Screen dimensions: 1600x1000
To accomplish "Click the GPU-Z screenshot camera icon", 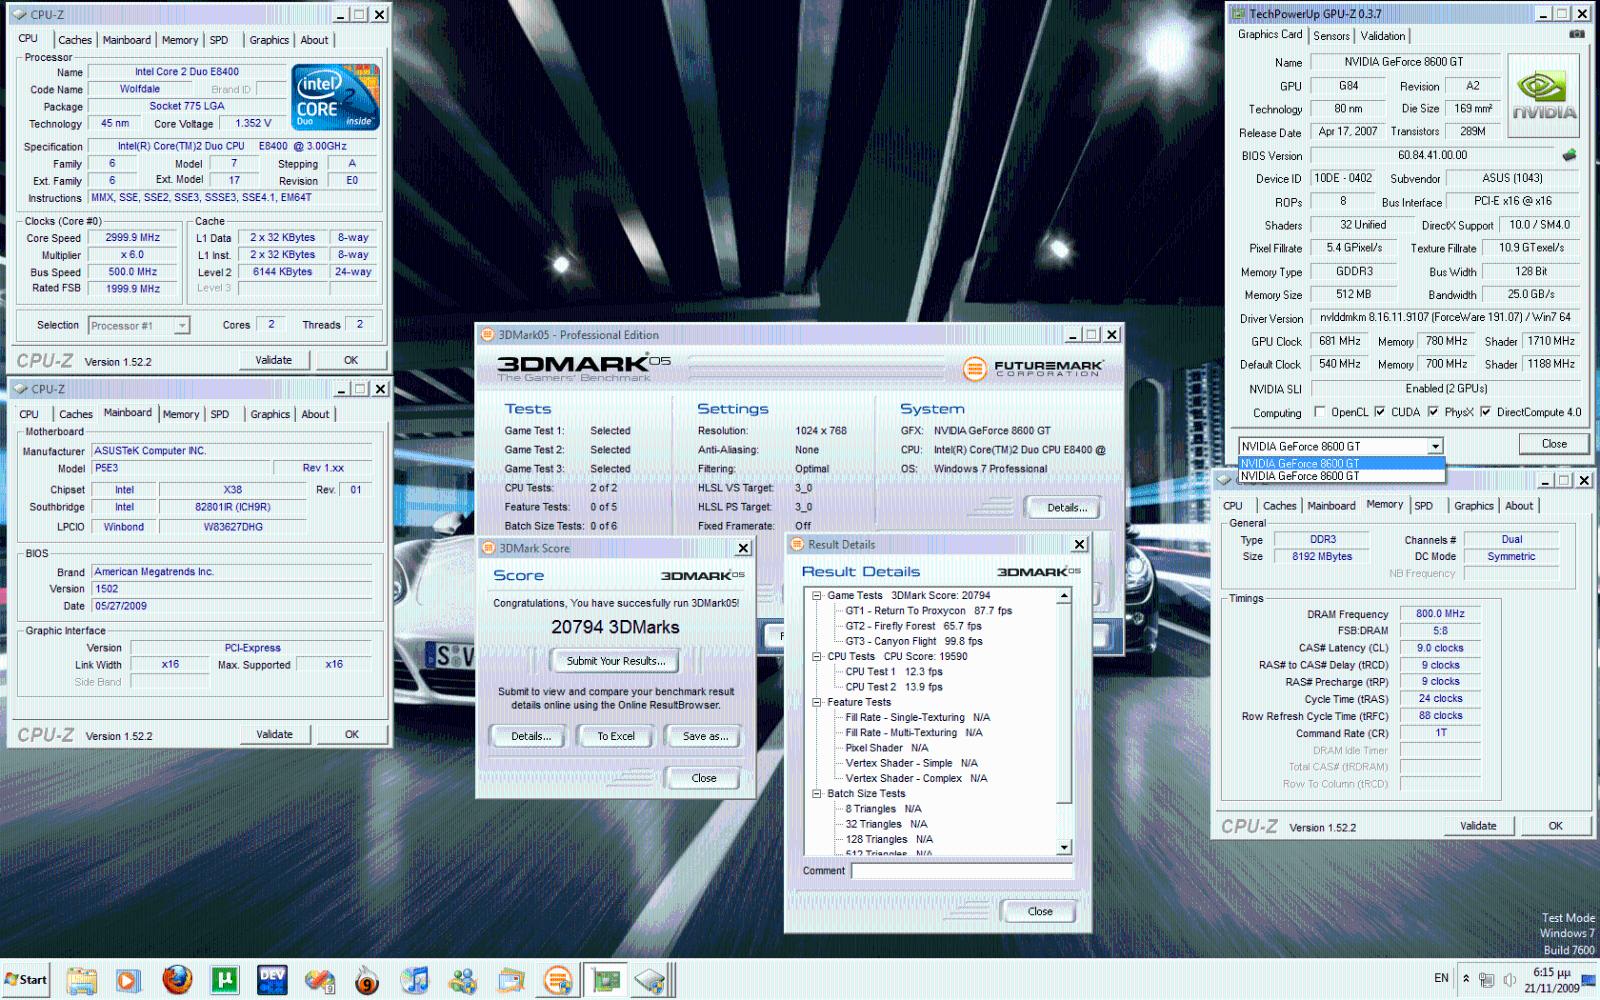I will [1577, 35].
